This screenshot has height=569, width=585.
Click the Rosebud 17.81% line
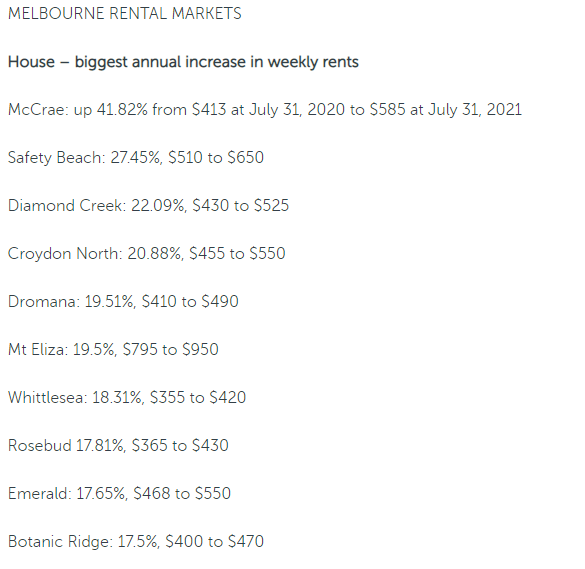click(118, 445)
